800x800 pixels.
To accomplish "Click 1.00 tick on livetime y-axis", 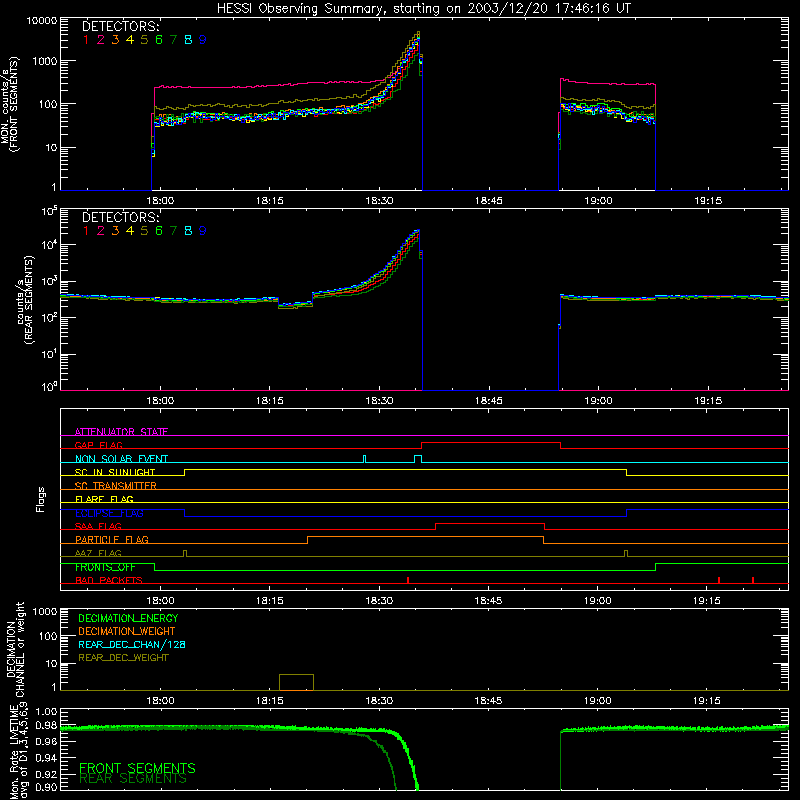I will pyautogui.click(x=46, y=712).
